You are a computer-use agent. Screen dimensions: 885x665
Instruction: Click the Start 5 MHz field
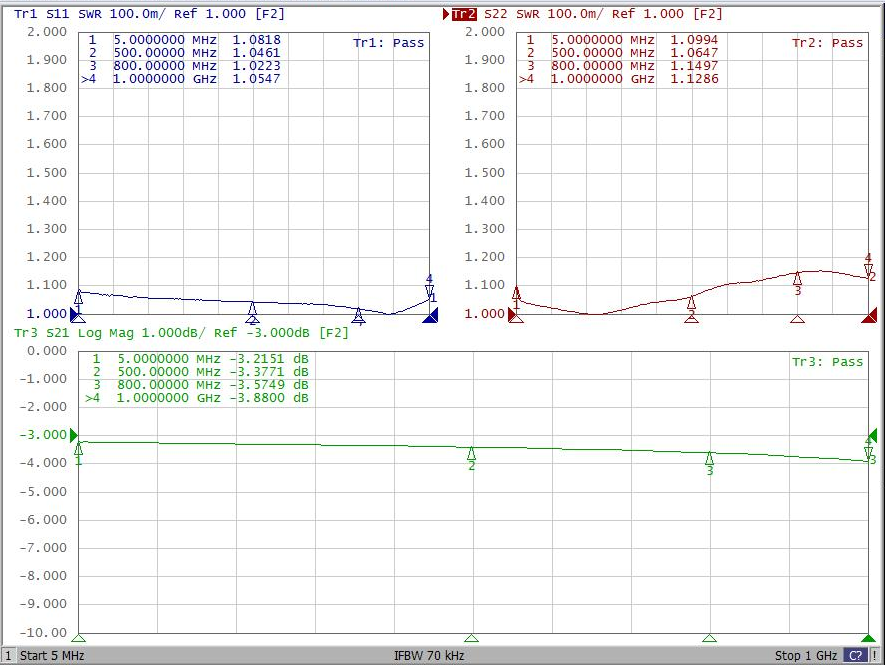[x=52, y=655]
